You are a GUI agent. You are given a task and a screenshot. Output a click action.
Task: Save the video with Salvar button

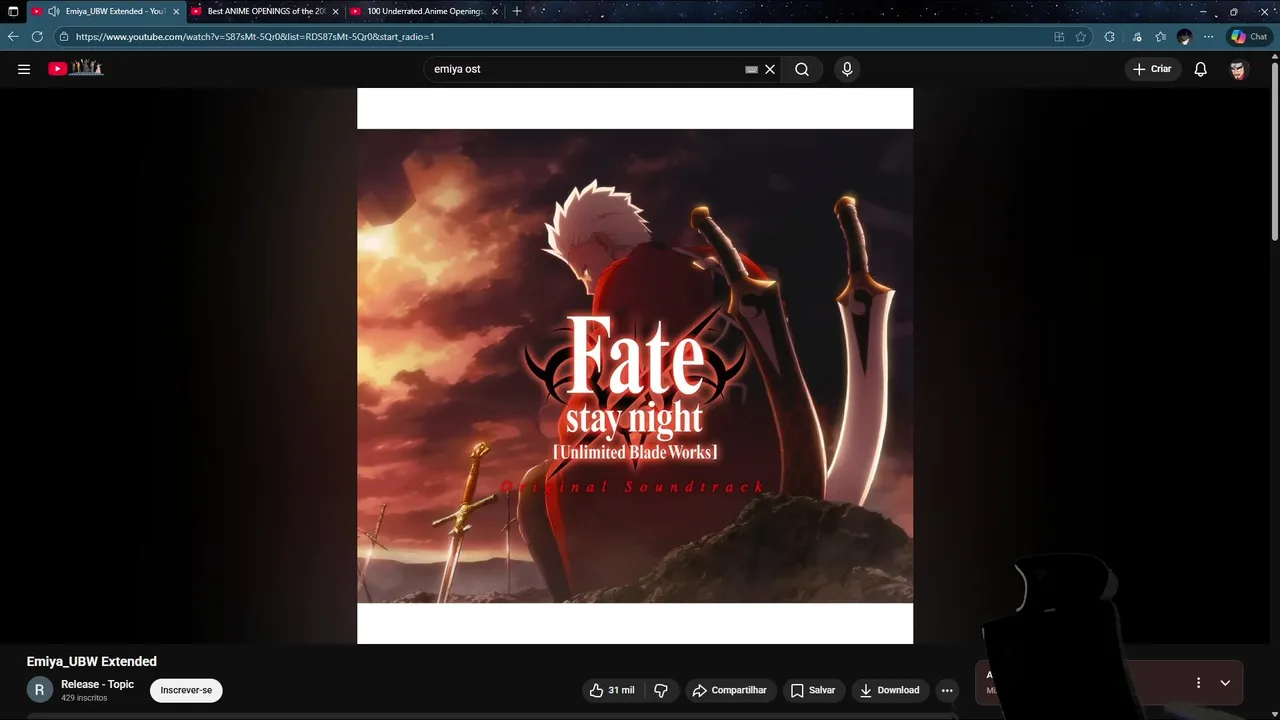813,690
